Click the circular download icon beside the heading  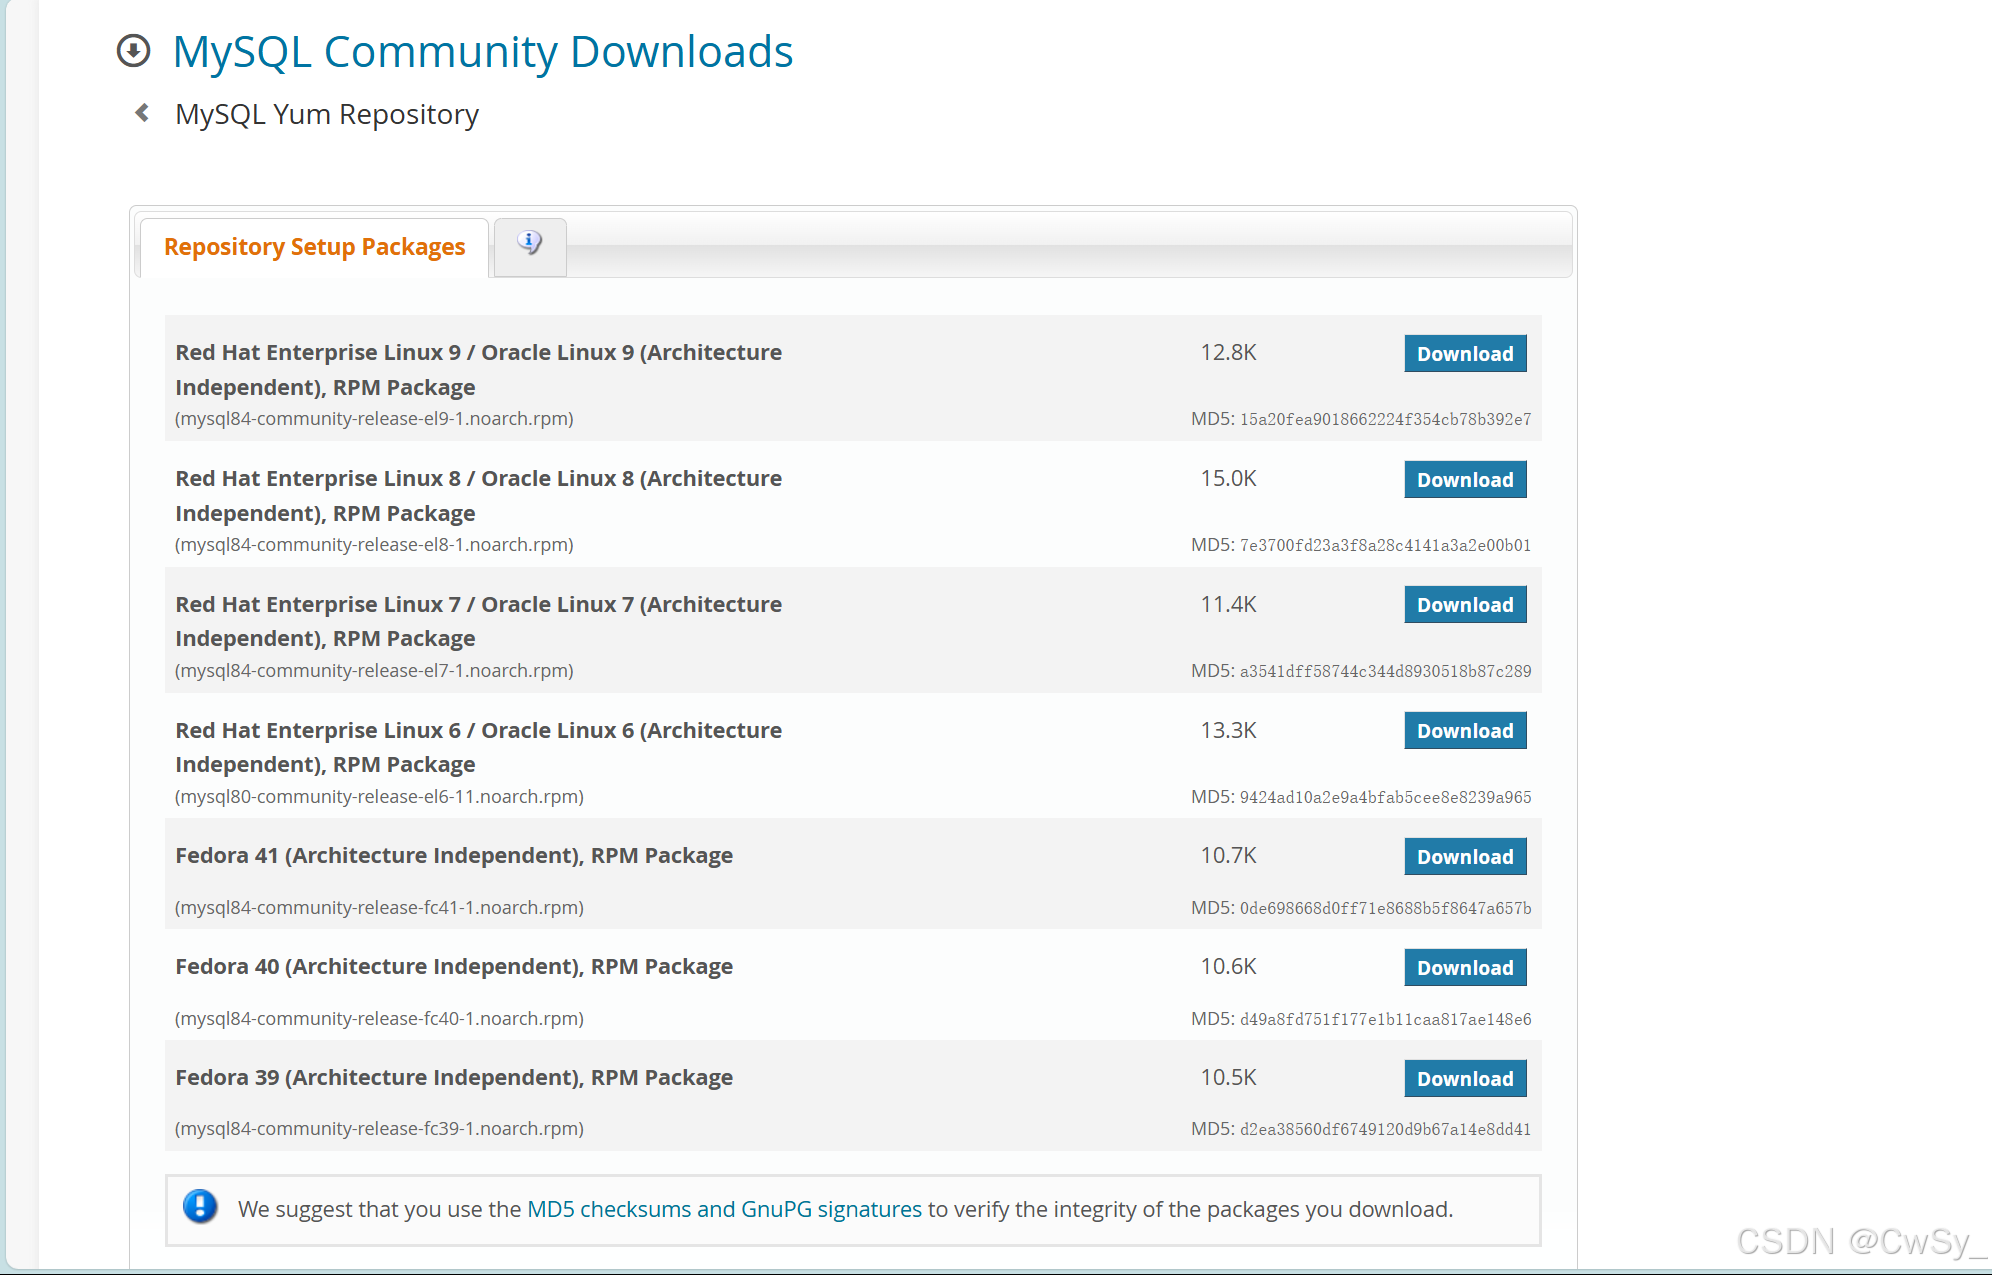click(x=133, y=51)
